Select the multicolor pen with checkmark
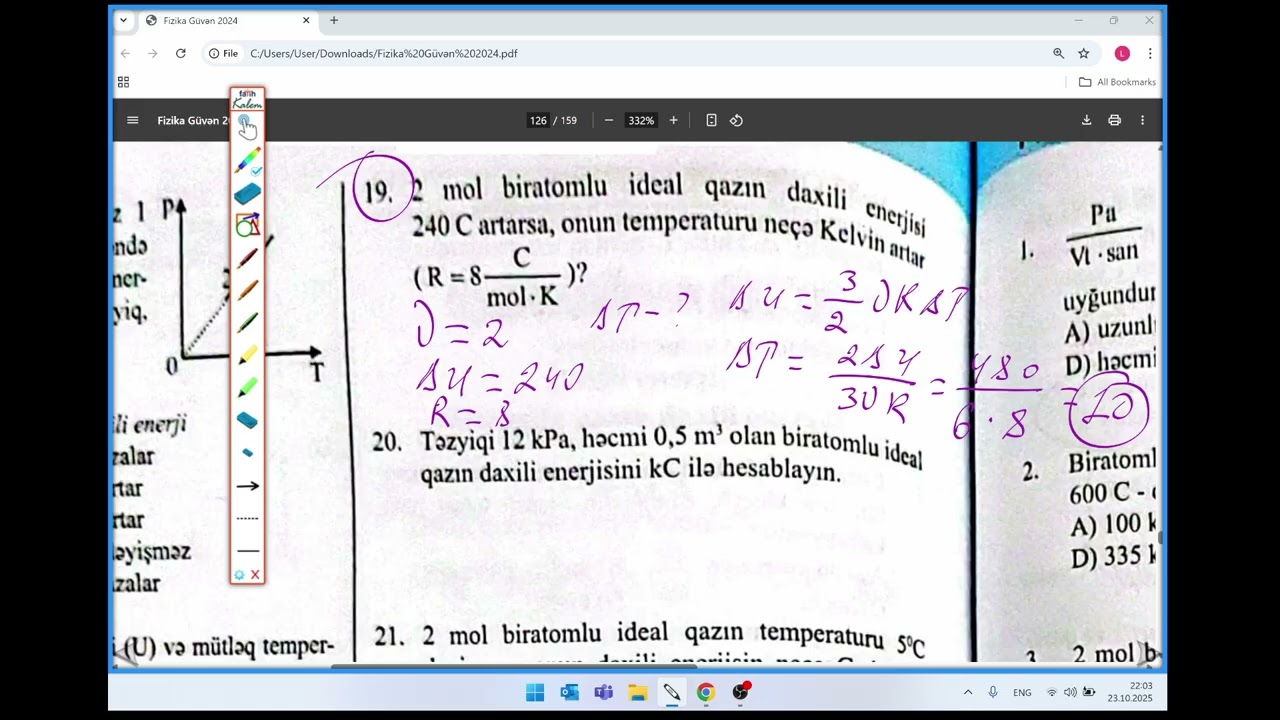 [247, 160]
